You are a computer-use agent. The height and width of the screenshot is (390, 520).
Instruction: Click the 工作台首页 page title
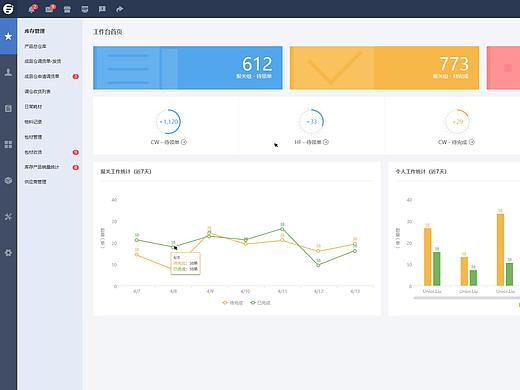point(107,32)
